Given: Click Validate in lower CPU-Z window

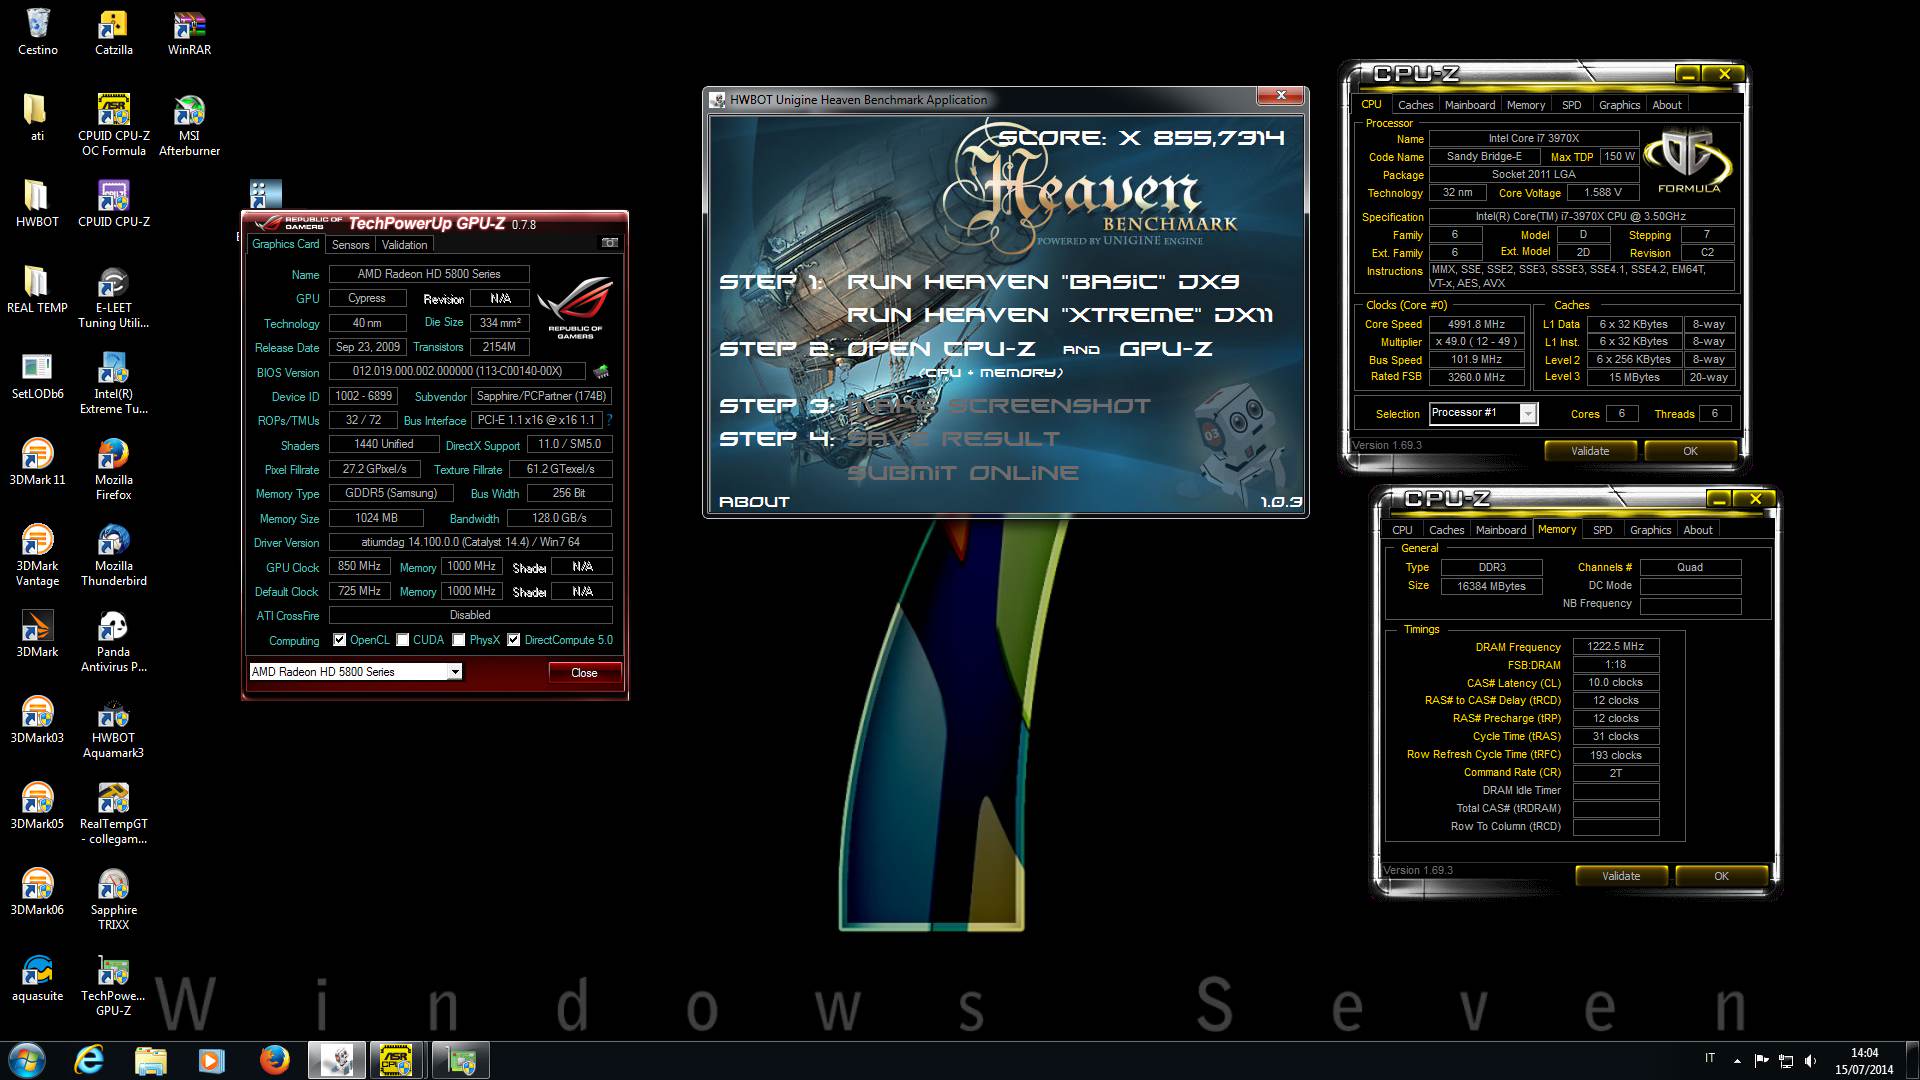Looking at the screenshot, I should pyautogui.click(x=1621, y=876).
